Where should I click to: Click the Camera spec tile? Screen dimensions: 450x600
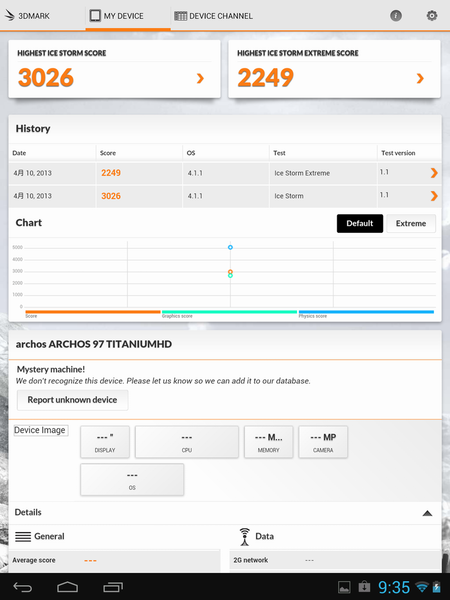pos(323,442)
